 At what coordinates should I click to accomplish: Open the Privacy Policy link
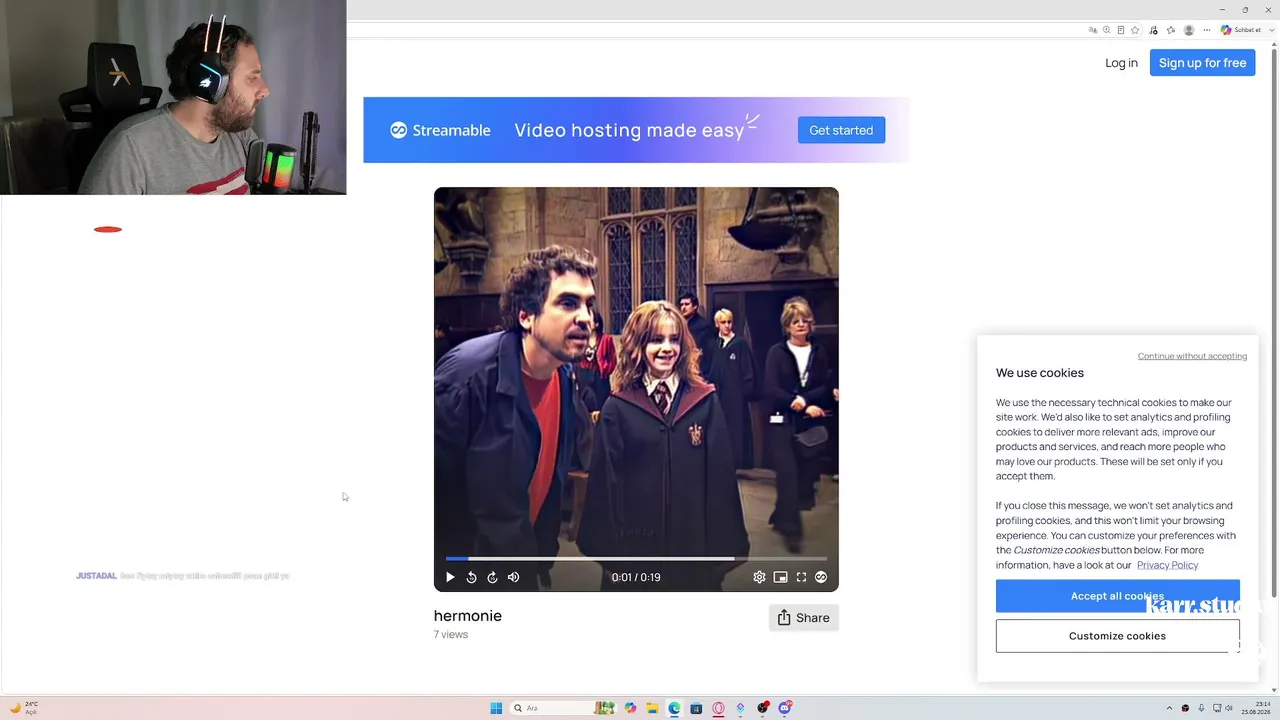1167,565
